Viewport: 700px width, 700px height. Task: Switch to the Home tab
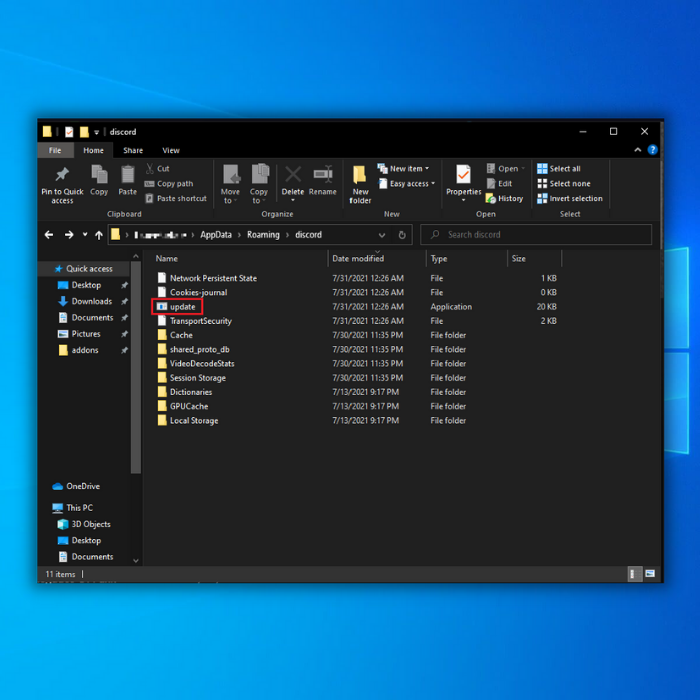pos(93,150)
